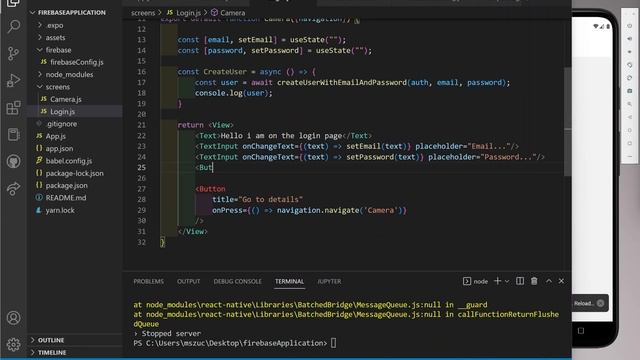The height and width of the screenshot is (360, 640).
Task: Click the terminal prompt input
Action: pos(333,343)
